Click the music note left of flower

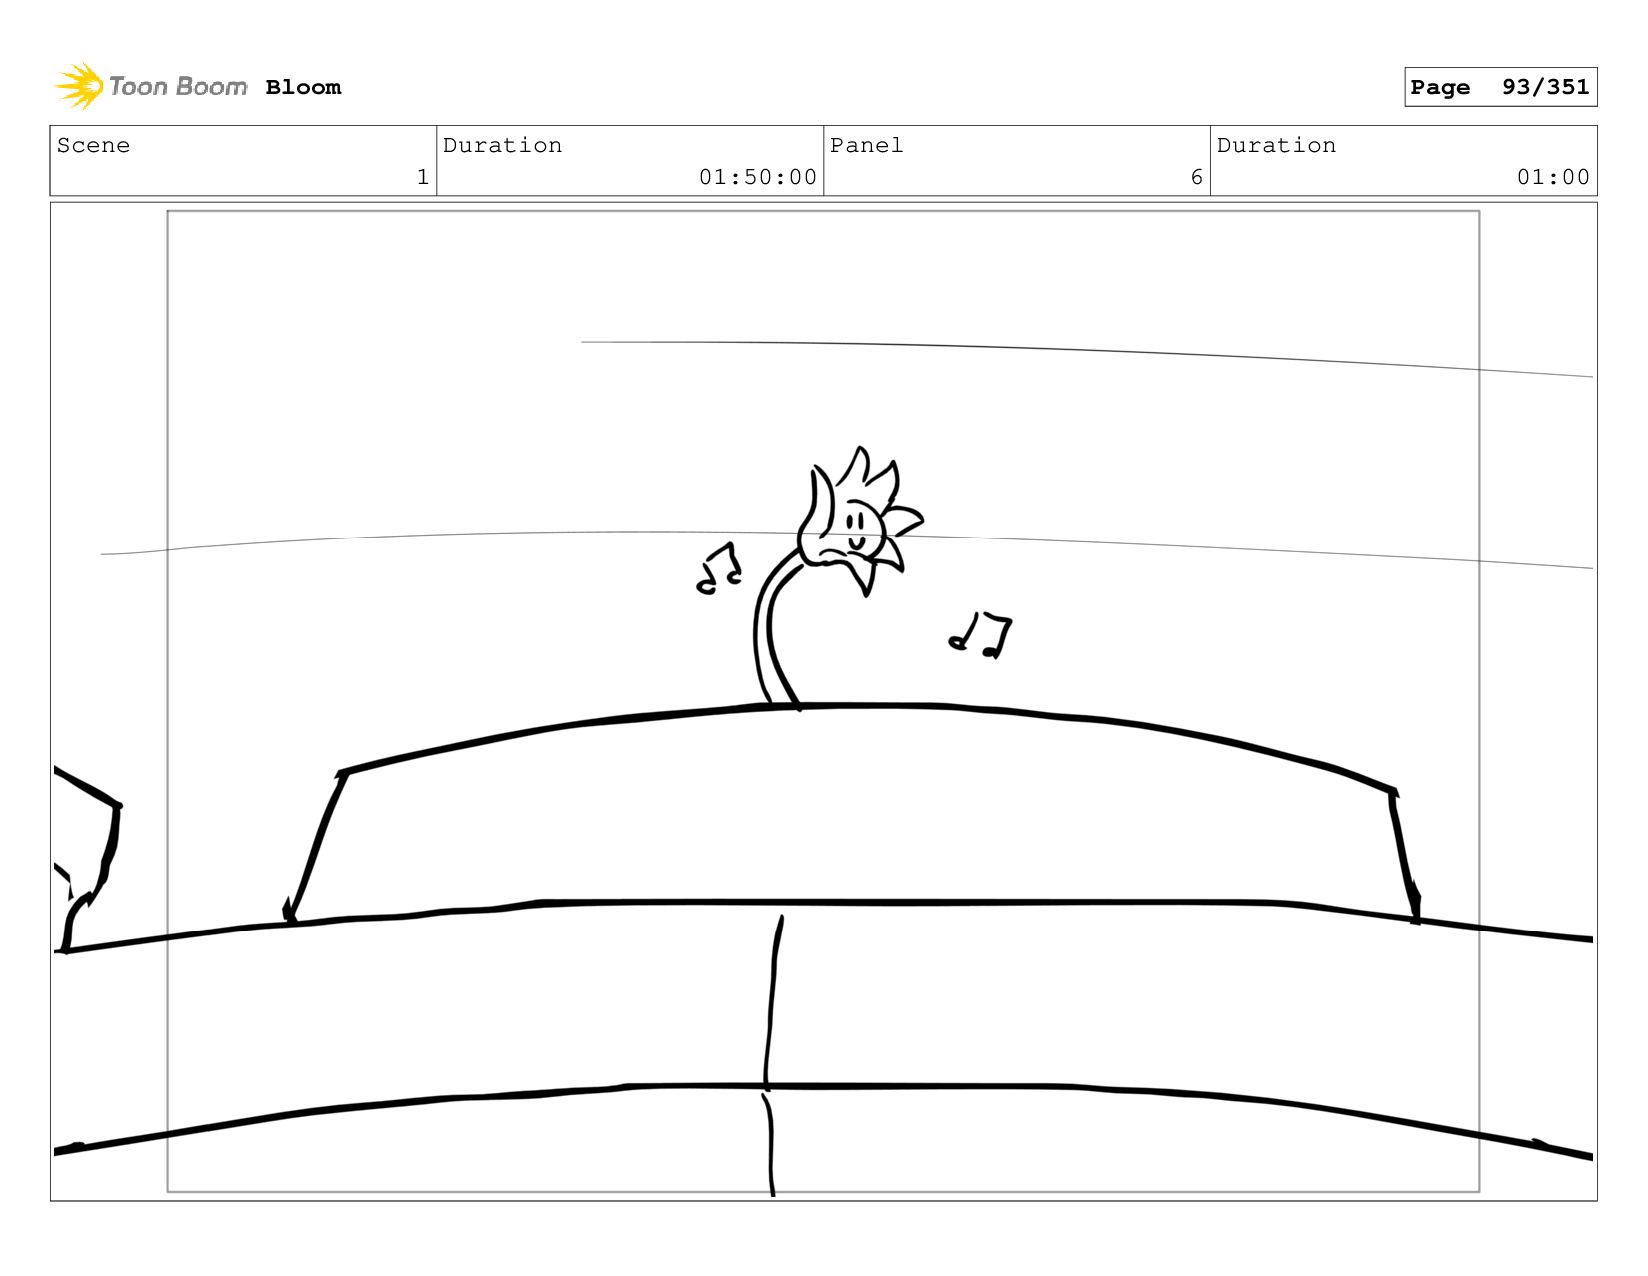tap(719, 569)
